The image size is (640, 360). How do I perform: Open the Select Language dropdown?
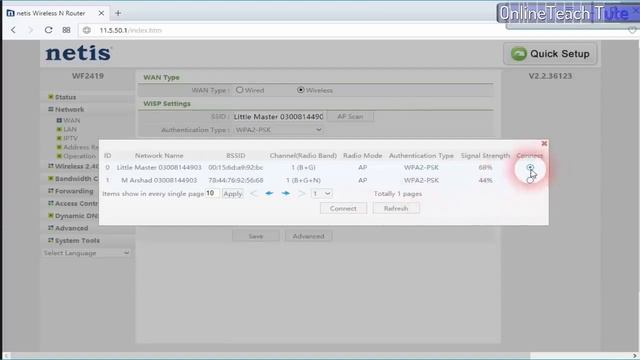(x=86, y=253)
